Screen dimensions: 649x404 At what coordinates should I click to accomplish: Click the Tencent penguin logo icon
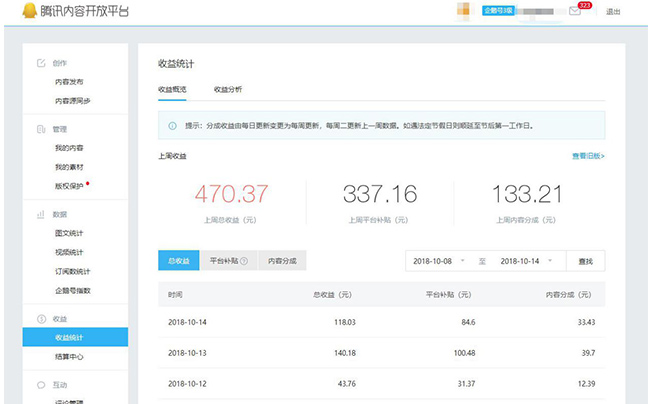point(13,12)
